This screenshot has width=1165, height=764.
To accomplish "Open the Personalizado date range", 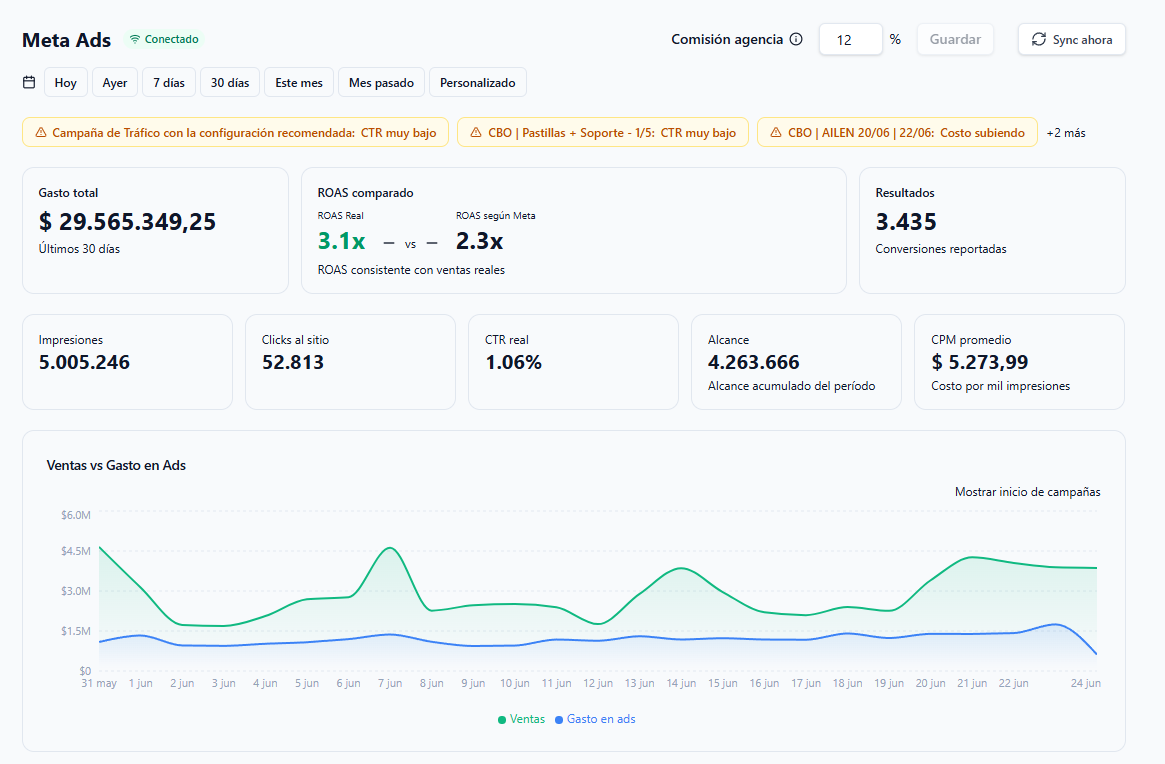I will coord(478,82).
